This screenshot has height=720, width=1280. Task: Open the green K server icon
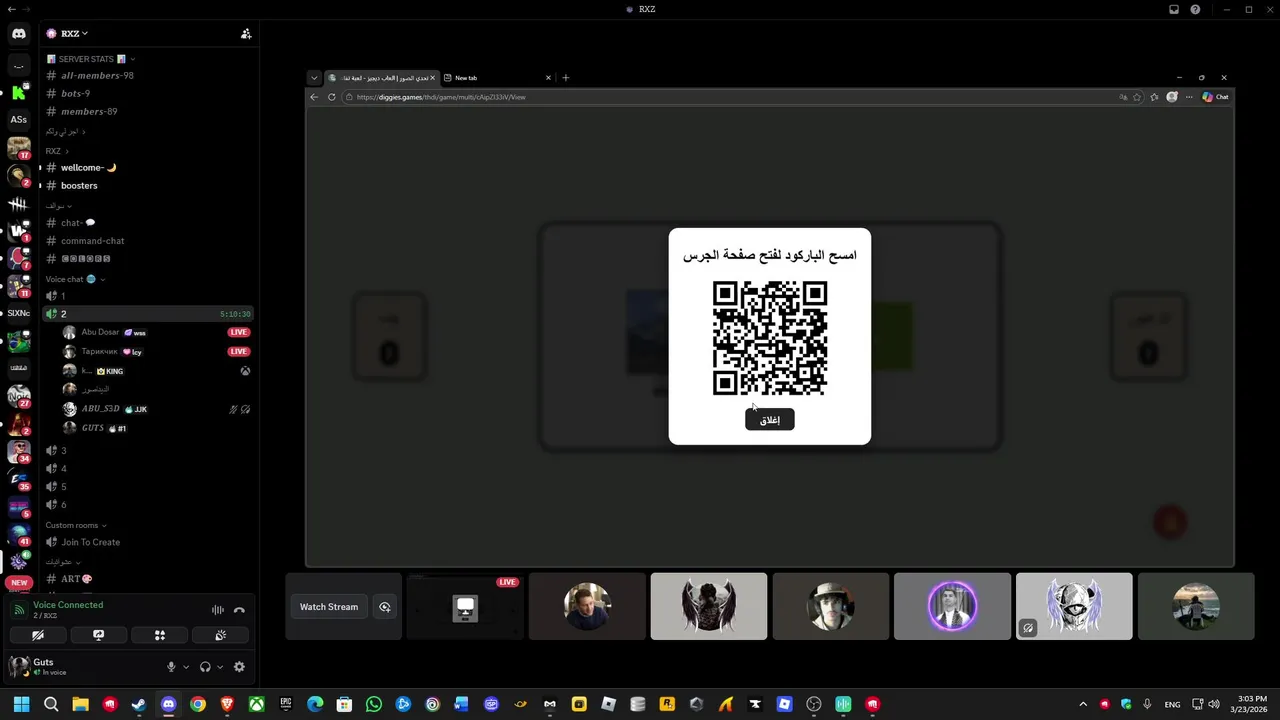coord(18,93)
